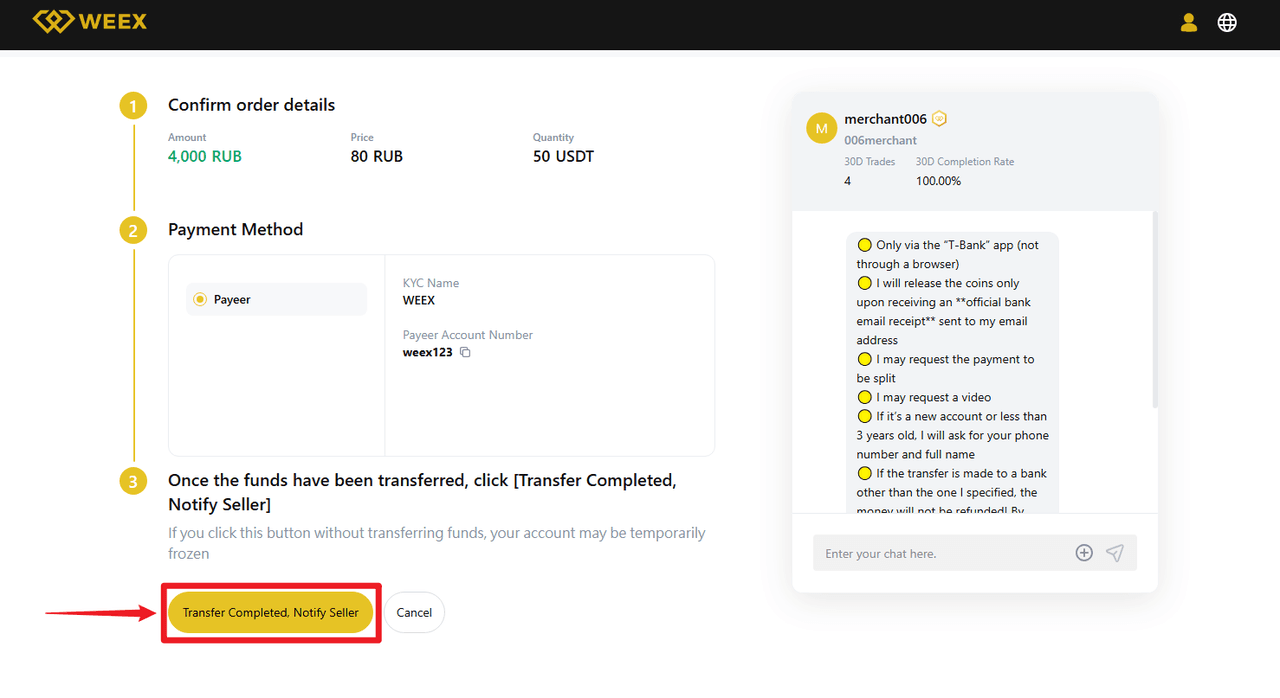Click Transfer Completed, Notify Seller button
Screen dimensions: 1280x698
pyautogui.click(x=270, y=612)
